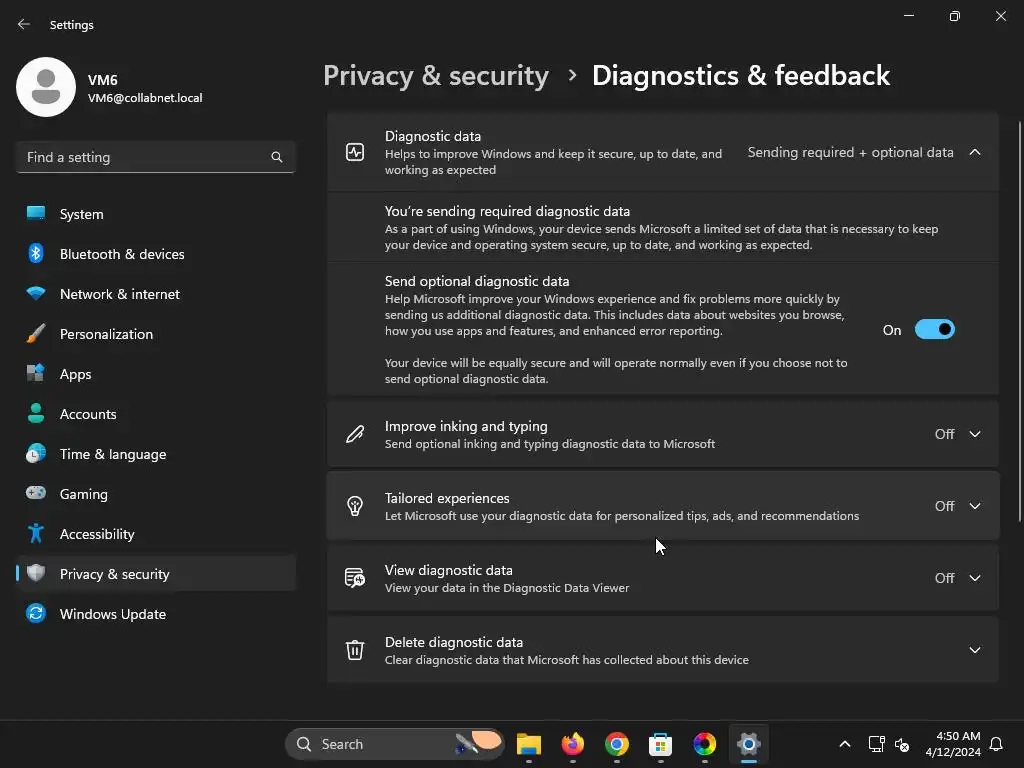Collapse the Diagnostic data section chevron
The width and height of the screenshot is (1024, 768).
(x=975, y=152)
